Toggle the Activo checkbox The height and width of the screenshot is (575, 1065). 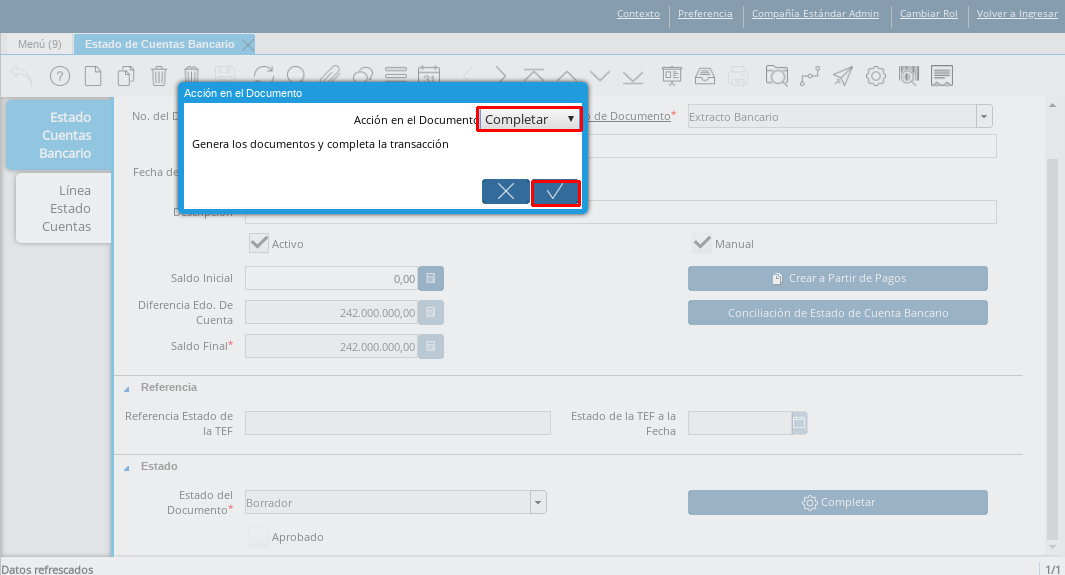[259, 243]
